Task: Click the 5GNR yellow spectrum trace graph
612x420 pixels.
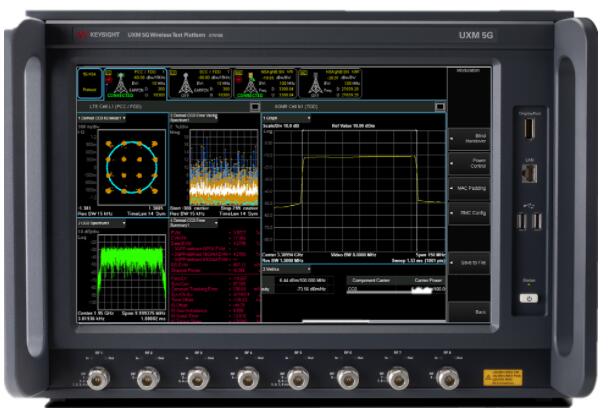Action: coord(359,190)
